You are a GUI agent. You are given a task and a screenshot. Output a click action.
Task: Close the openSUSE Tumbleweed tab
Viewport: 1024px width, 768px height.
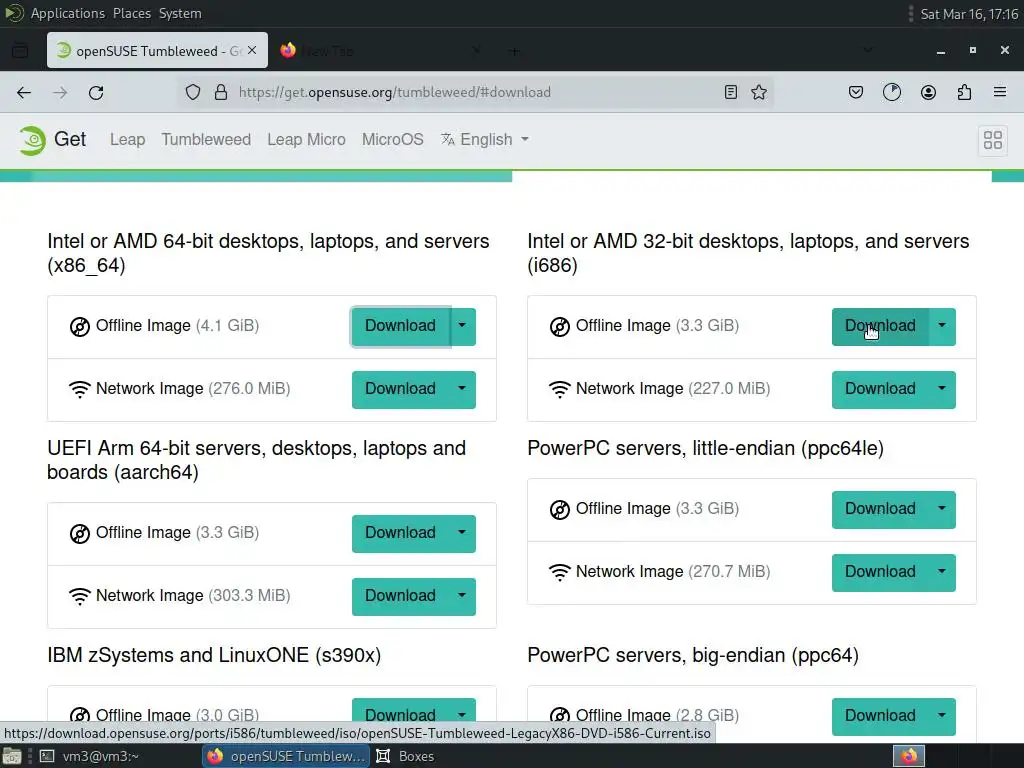pyautogui.click(x=252, y=50)
